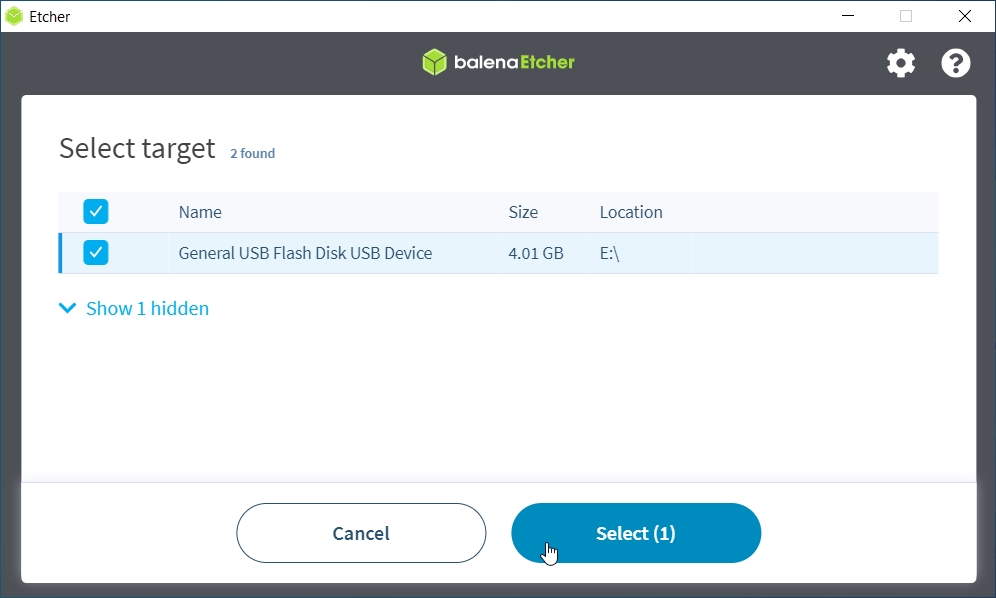Close the Etcher window
Viewport: 996px width, 598px height.
(964, 16)
